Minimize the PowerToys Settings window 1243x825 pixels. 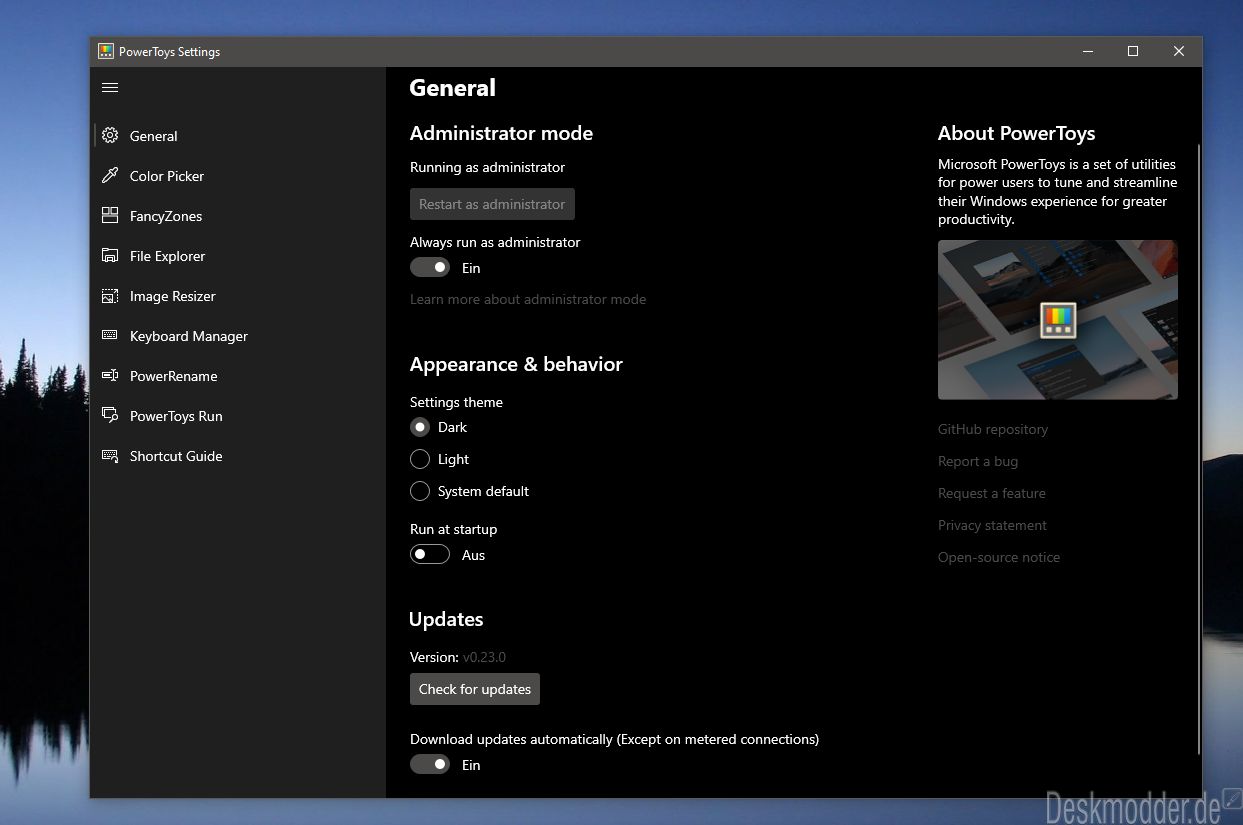tap(1087, 52)
